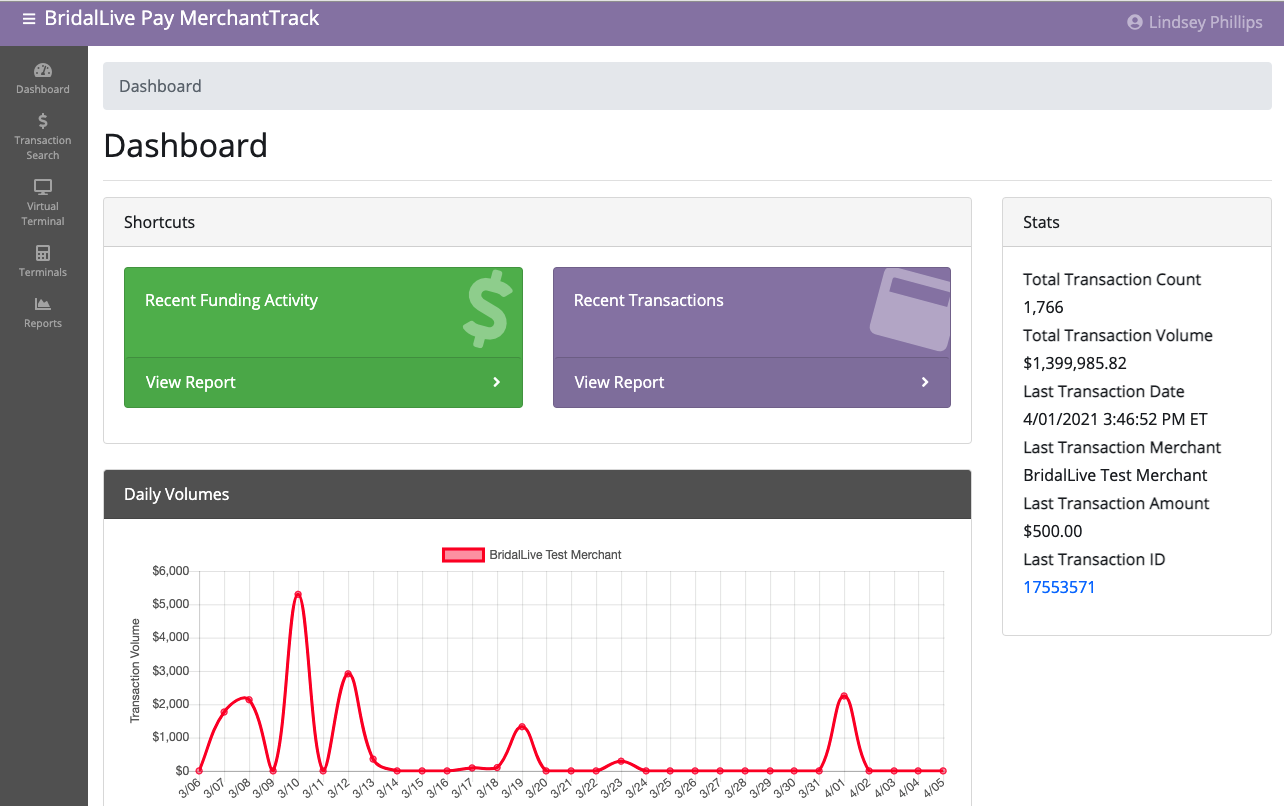1284x806 pixels.
Task: Expand Recent Transactions chevron arrow
Action: 925,382
